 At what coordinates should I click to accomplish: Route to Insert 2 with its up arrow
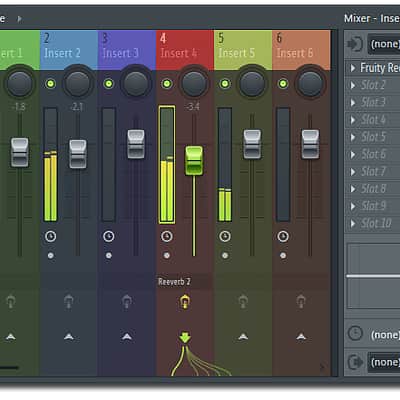pyautogui.click(x=69, y=337)
